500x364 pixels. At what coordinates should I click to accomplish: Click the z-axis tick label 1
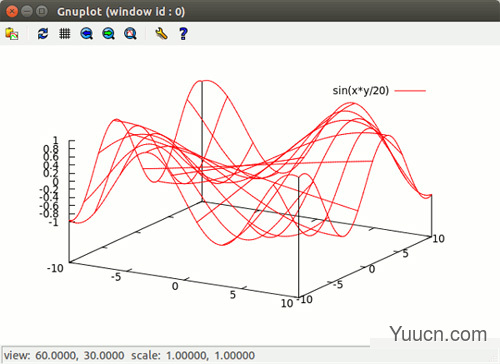point(55,140)
